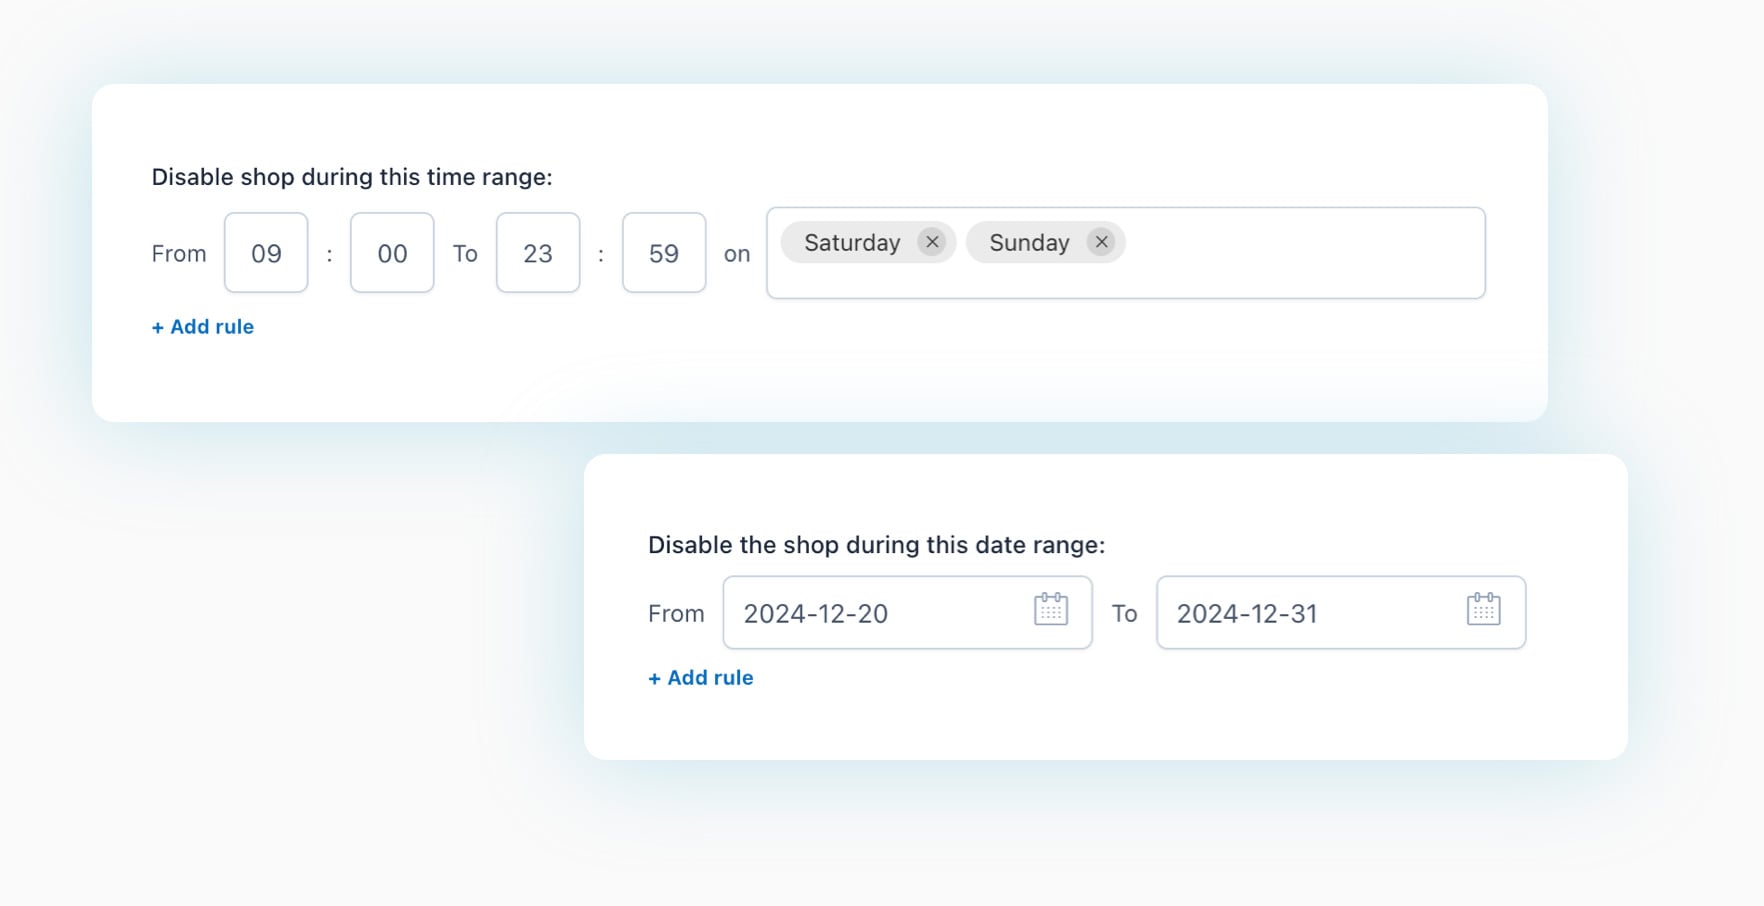Screen dimensions: 1764x906
Task: Click the 'From' label in the date range row
Action: click(676, 613)
